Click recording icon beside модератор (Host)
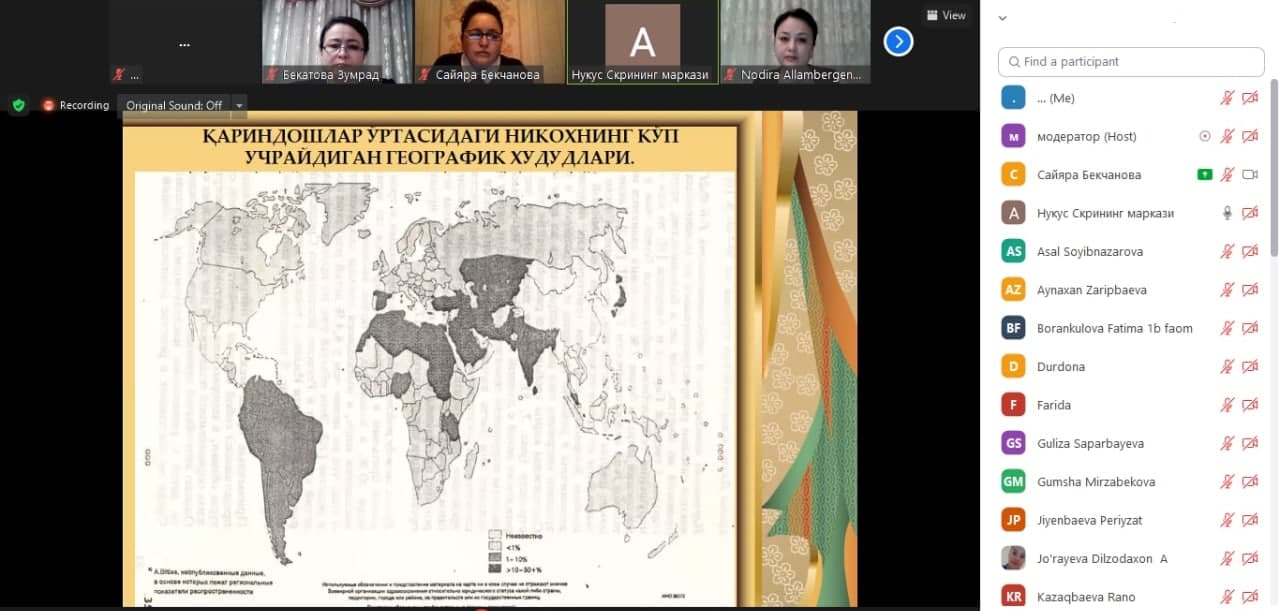 coord(1205,137)
